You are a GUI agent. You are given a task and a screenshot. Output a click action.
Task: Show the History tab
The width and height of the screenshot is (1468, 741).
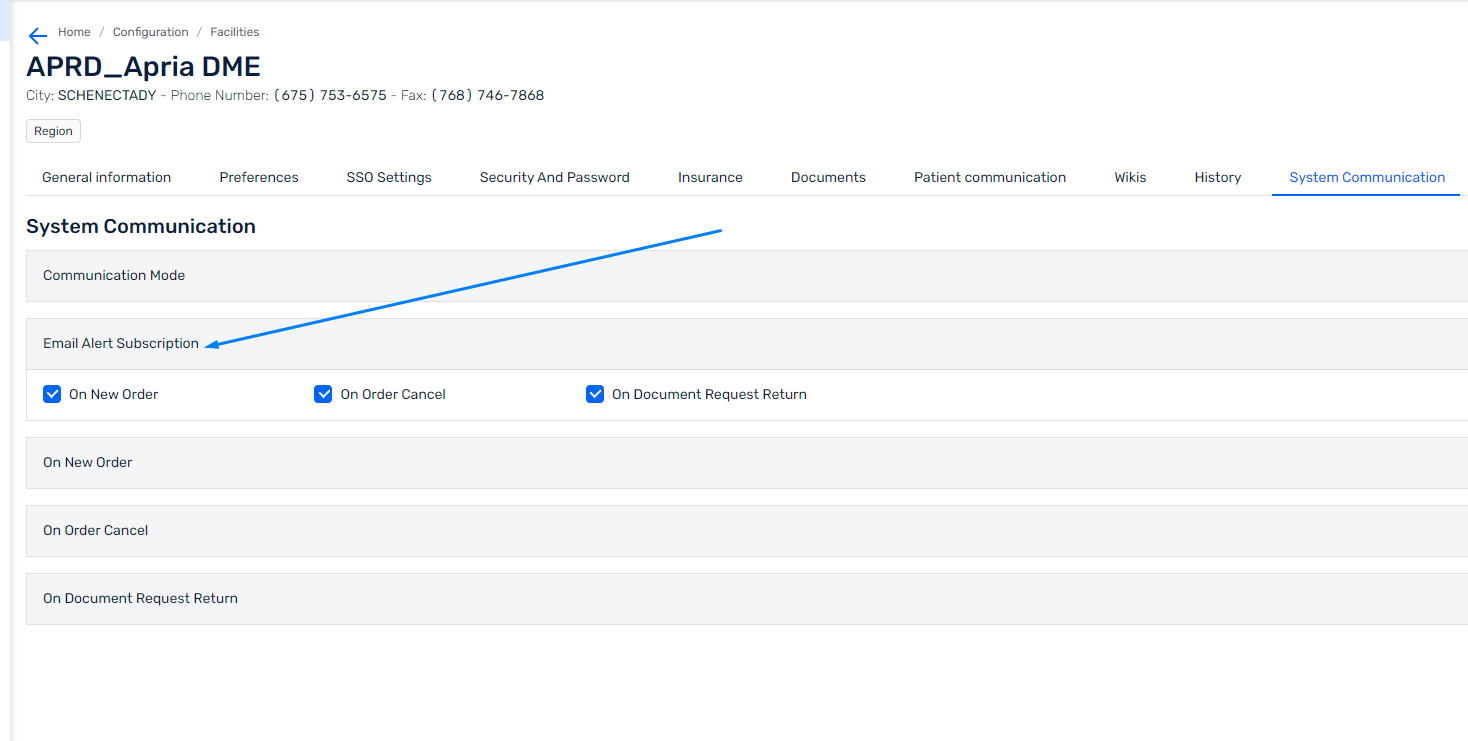(1217, 177)
